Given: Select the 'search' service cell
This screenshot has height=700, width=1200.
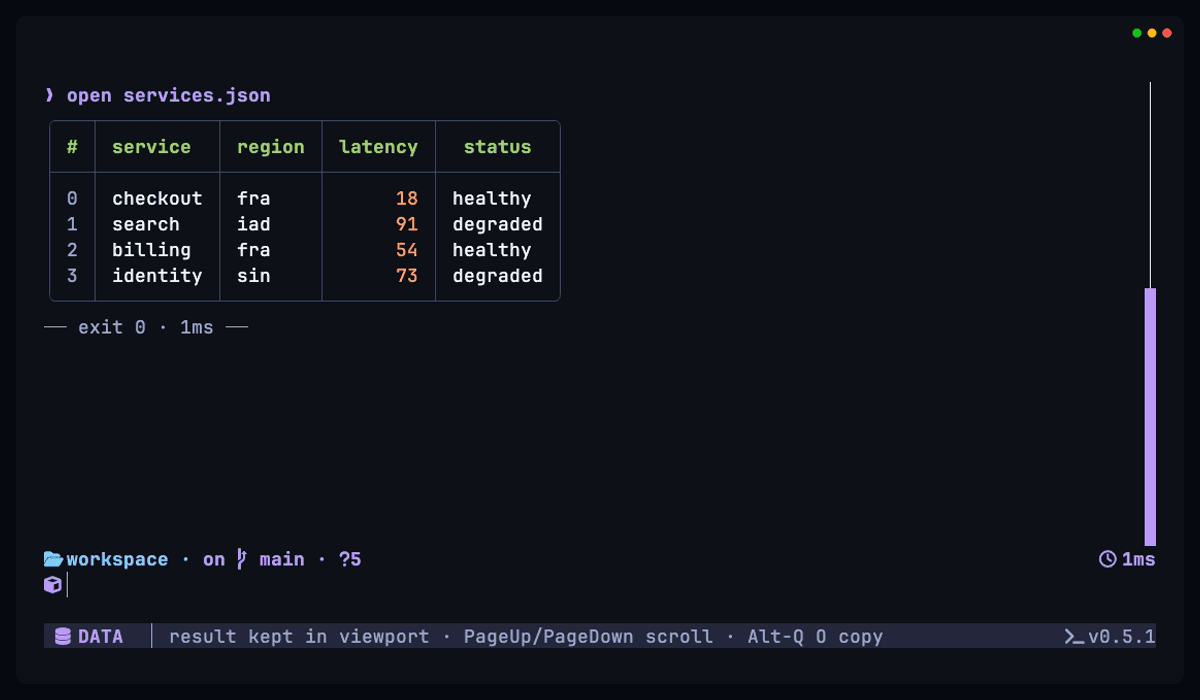Looking at the screenshot, I should click(146, 225).
